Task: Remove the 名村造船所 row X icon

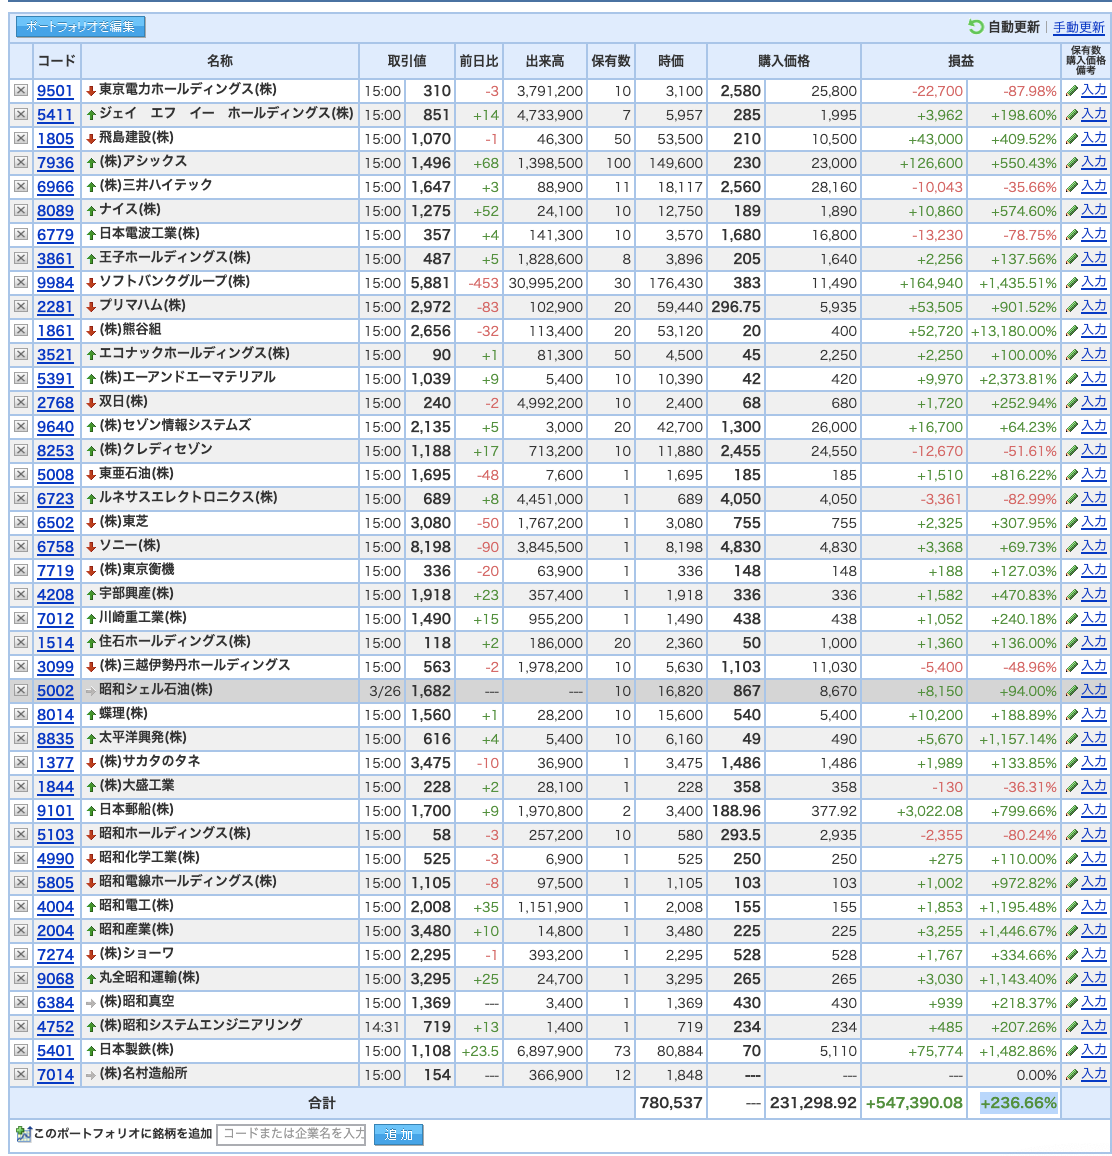Action: [21, 1075]
